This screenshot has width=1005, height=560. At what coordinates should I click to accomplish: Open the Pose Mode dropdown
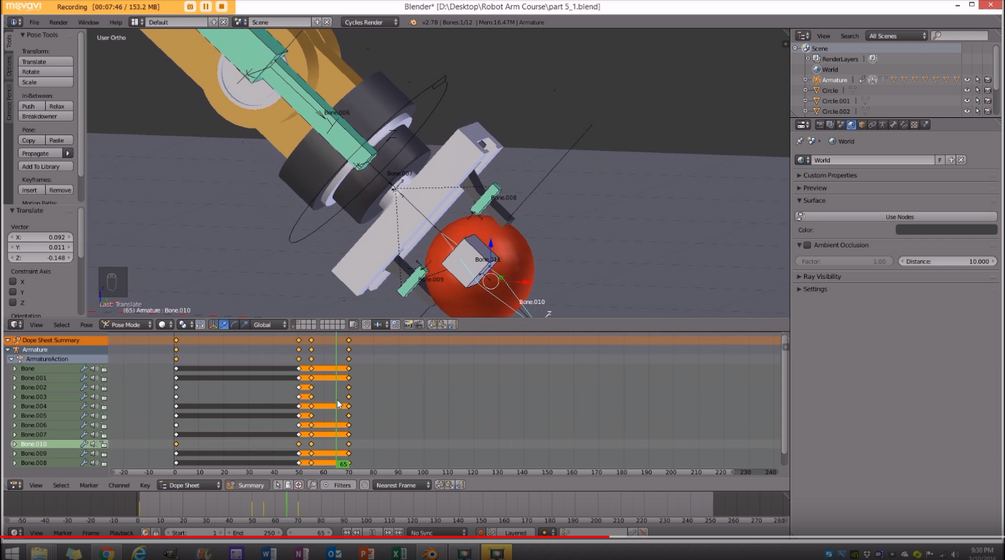127,325
